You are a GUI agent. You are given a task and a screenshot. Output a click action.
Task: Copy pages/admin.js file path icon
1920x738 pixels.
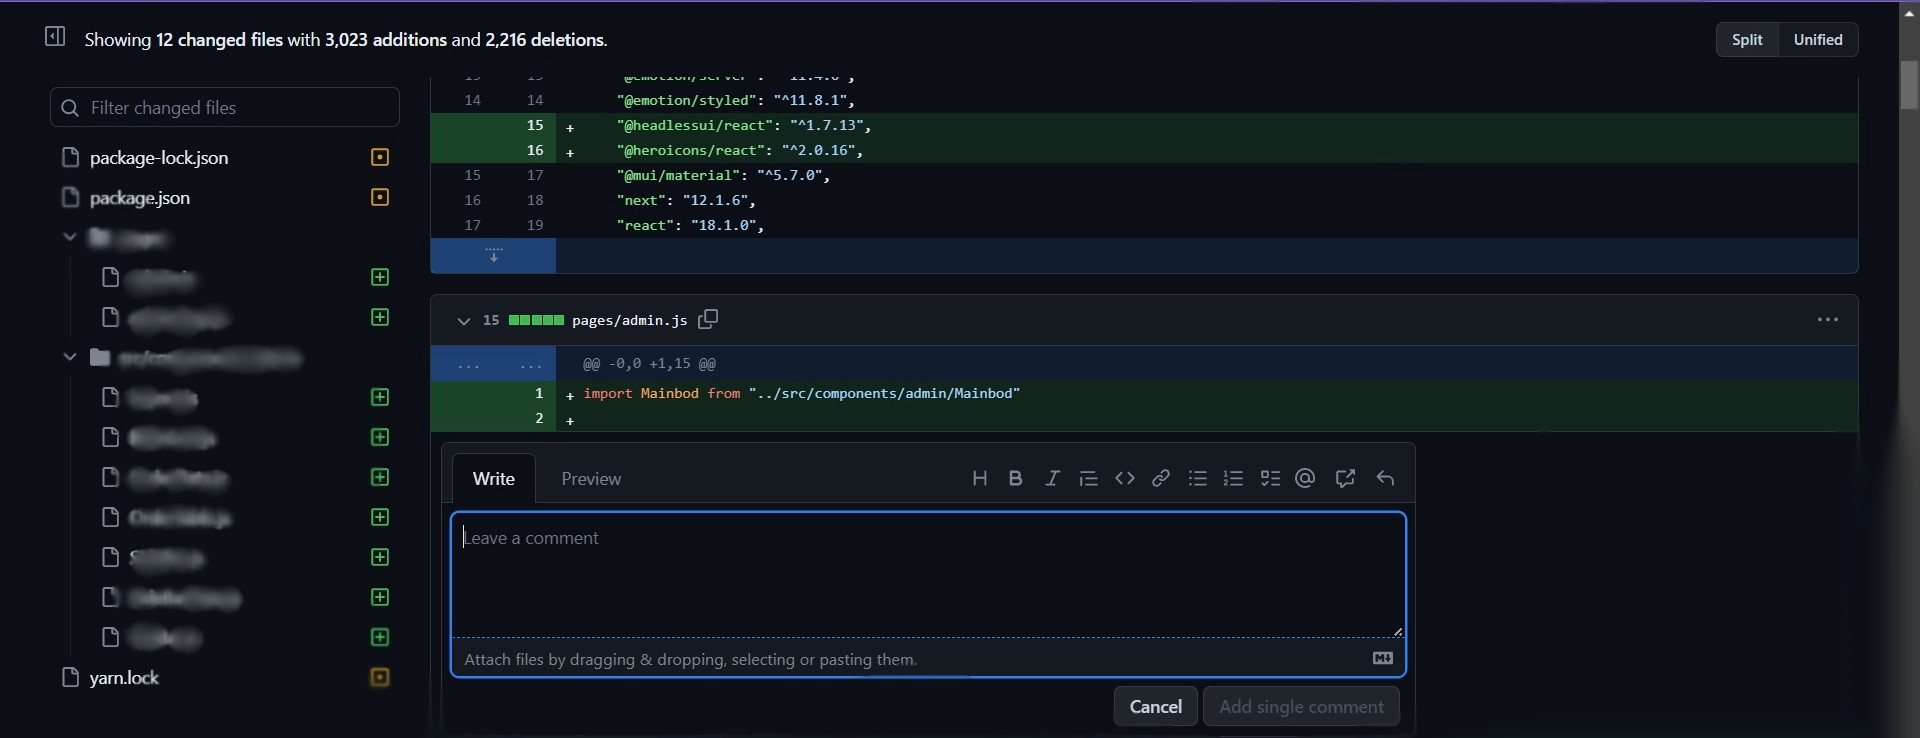click(x=709, y=320)
